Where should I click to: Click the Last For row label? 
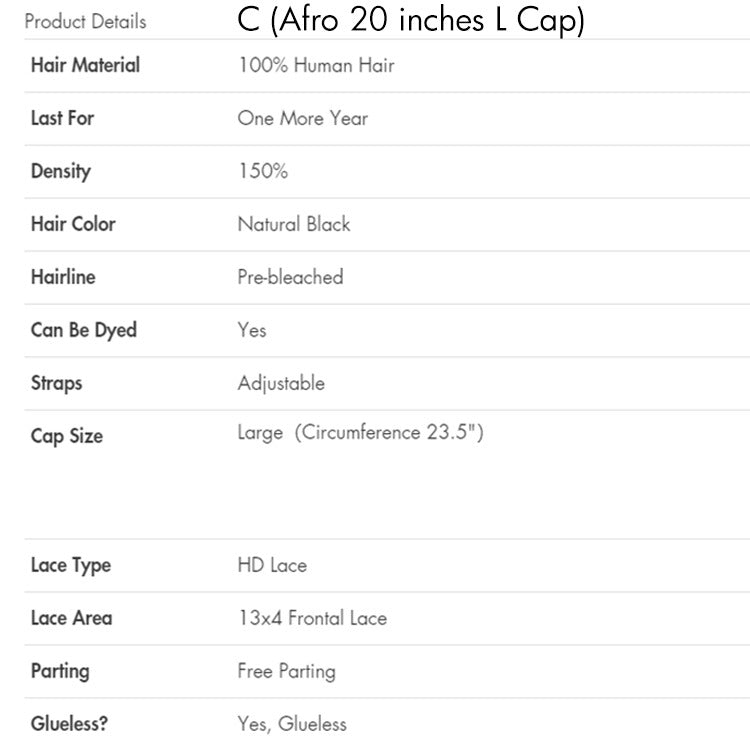pyautogui.click(x=62, y=118)
